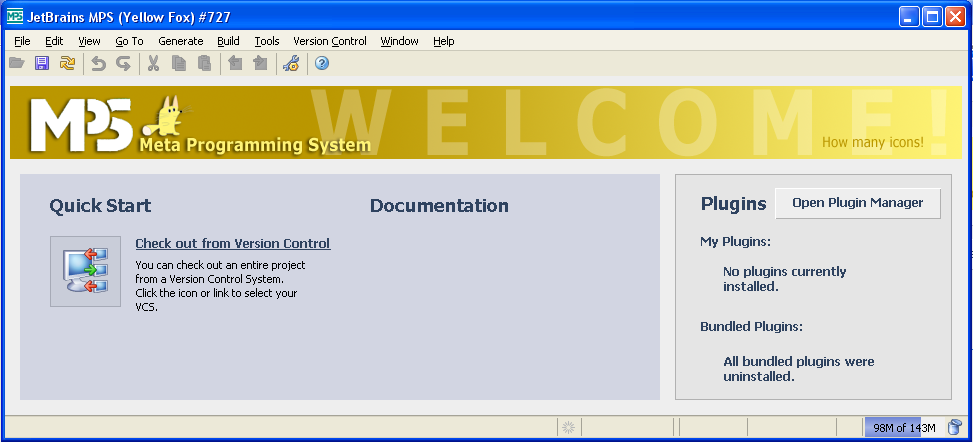Minimize the JetBrains MPS window
Image resolution: width=973 pixels, height=442 pixels.
coord(910,17)
